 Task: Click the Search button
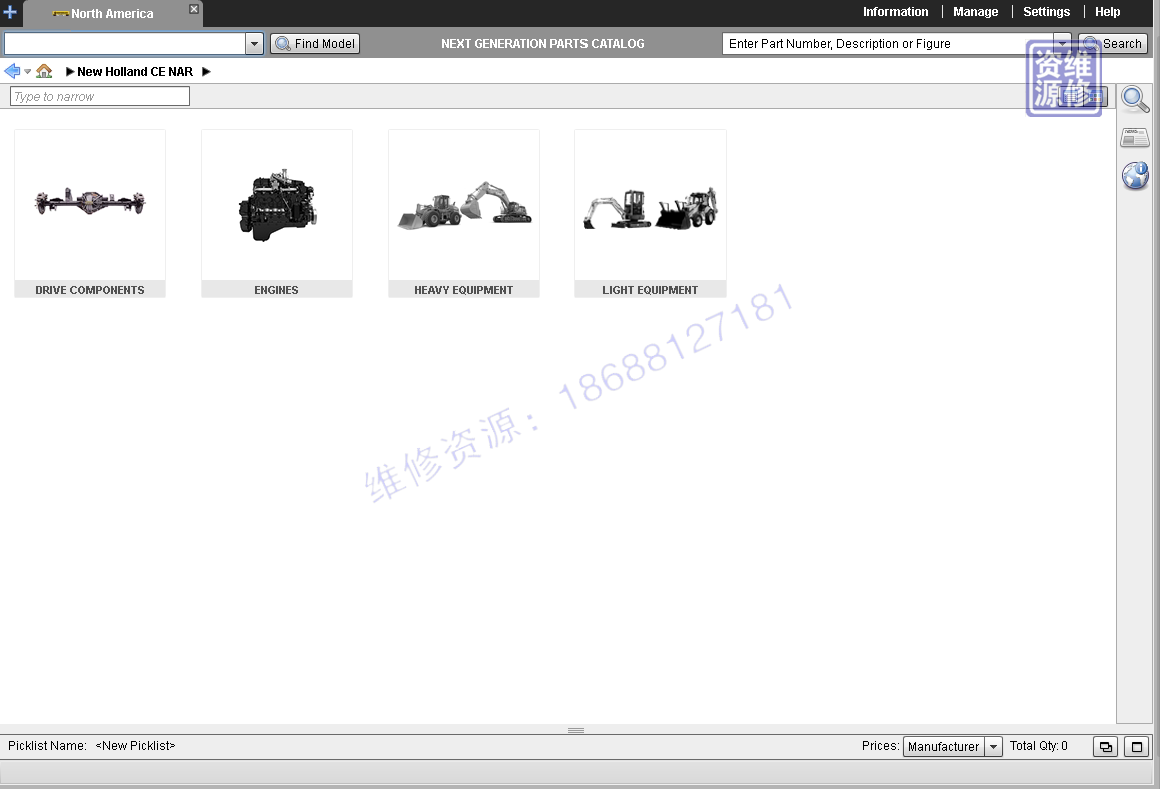pos(1113,44)
